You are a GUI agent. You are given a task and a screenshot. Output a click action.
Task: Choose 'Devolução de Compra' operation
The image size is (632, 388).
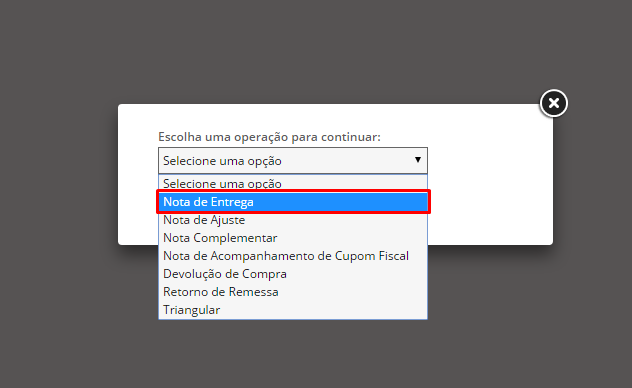(293, 274)
